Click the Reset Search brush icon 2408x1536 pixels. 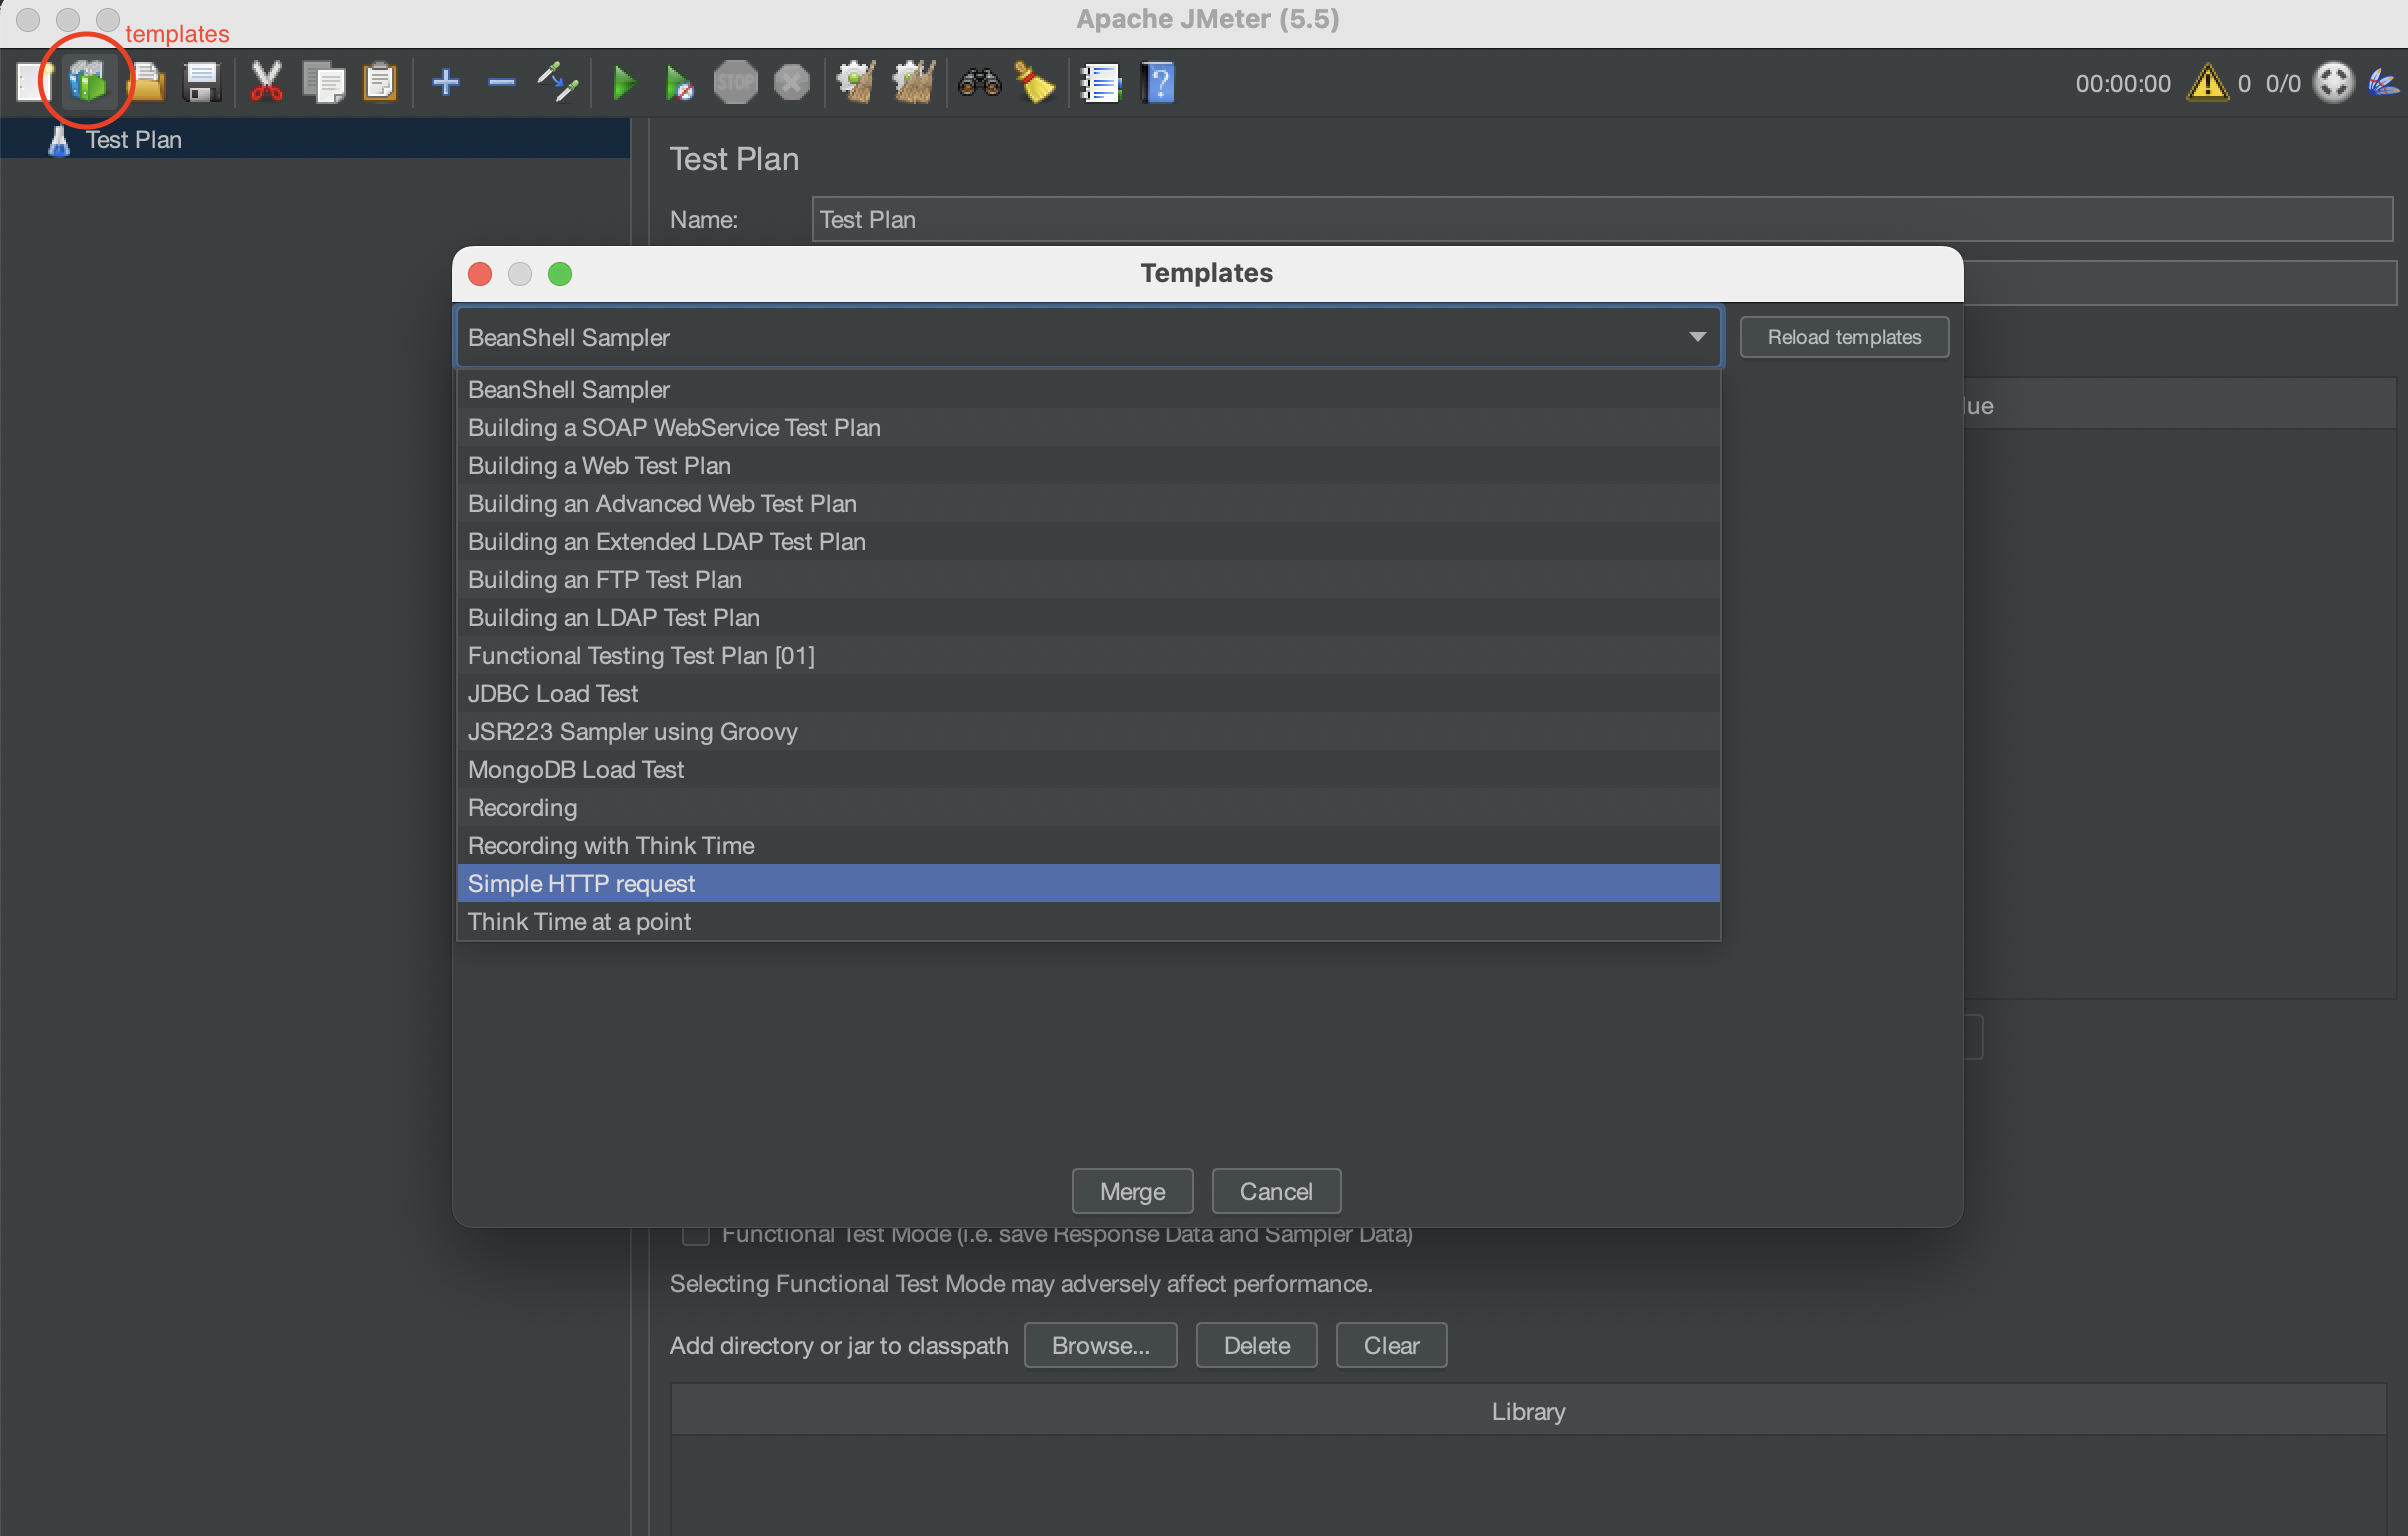click(1035, 82)
